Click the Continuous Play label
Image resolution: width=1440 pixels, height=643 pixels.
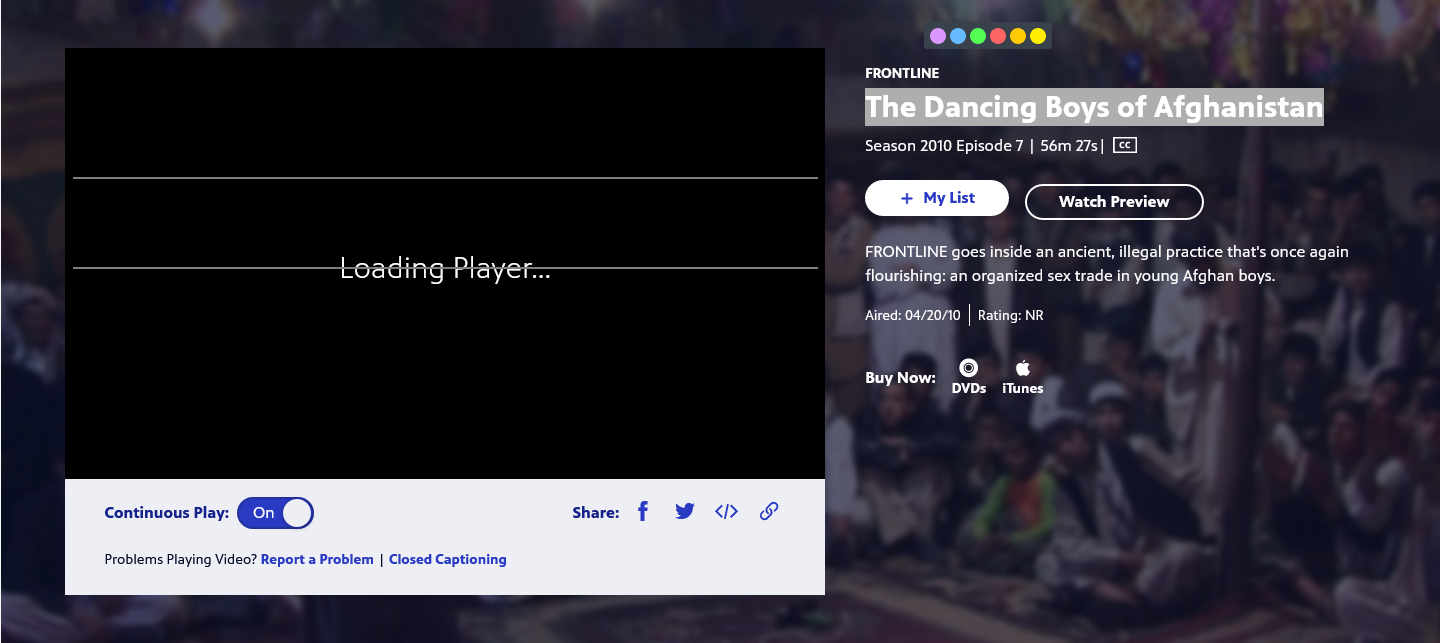(167, 513)
